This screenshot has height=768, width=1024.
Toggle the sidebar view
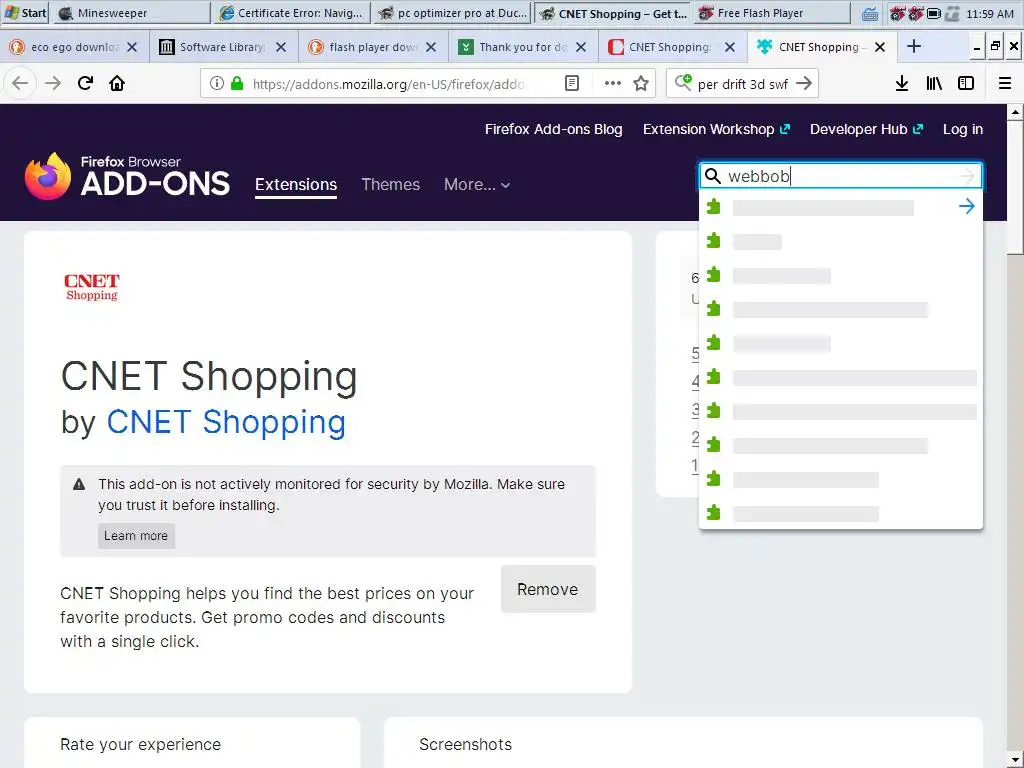click(966, 83)
